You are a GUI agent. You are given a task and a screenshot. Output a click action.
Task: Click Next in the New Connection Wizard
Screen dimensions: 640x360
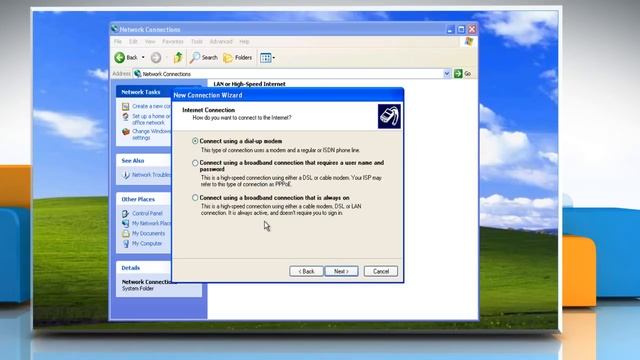tap(341, 271)
